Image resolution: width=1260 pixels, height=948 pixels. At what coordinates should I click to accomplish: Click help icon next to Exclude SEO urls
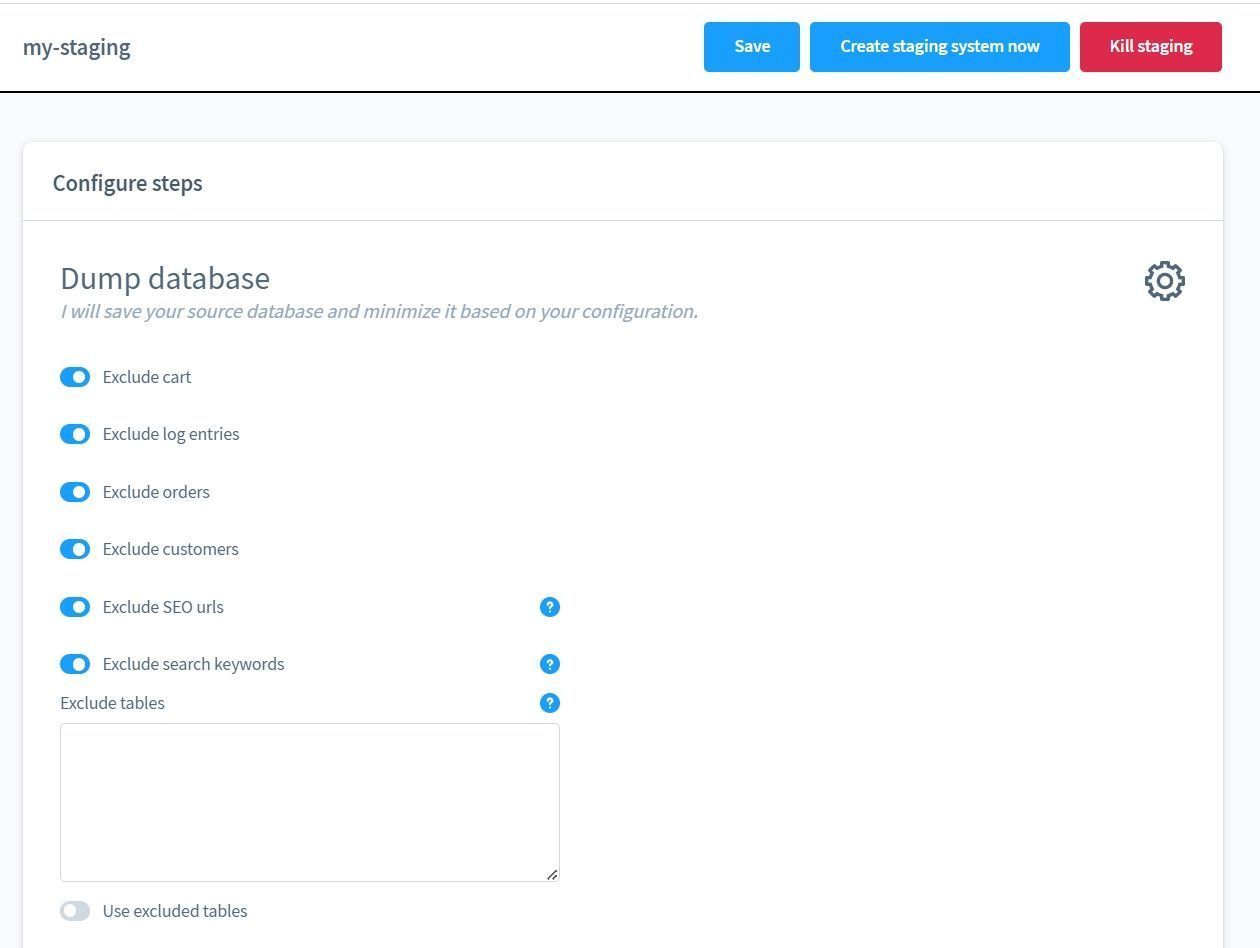549,607
